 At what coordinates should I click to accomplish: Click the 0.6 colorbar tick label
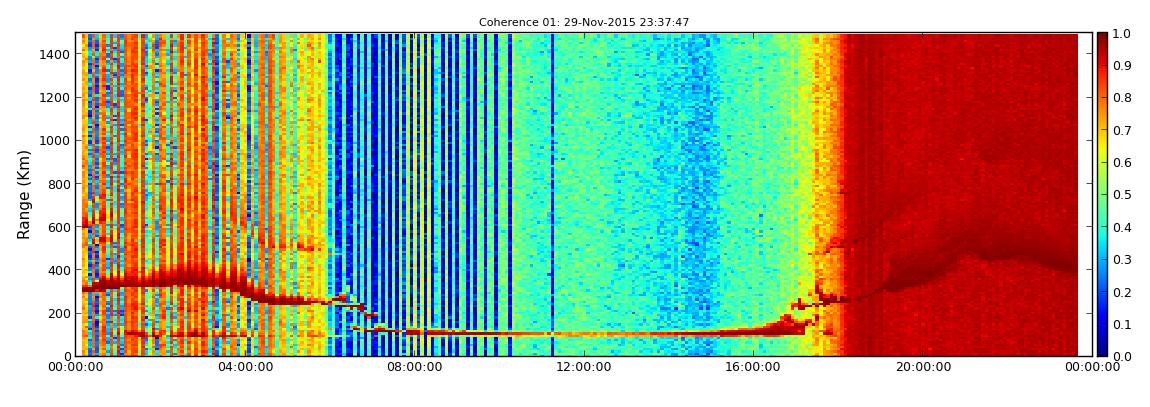tap(1122, 163)
